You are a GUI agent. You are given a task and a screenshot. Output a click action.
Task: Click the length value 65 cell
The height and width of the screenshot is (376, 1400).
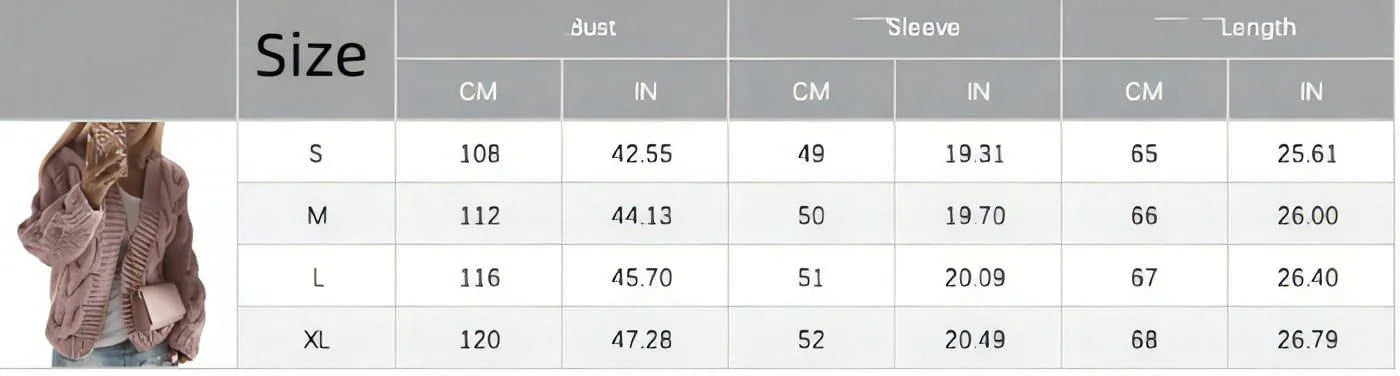click(1144, 153)
